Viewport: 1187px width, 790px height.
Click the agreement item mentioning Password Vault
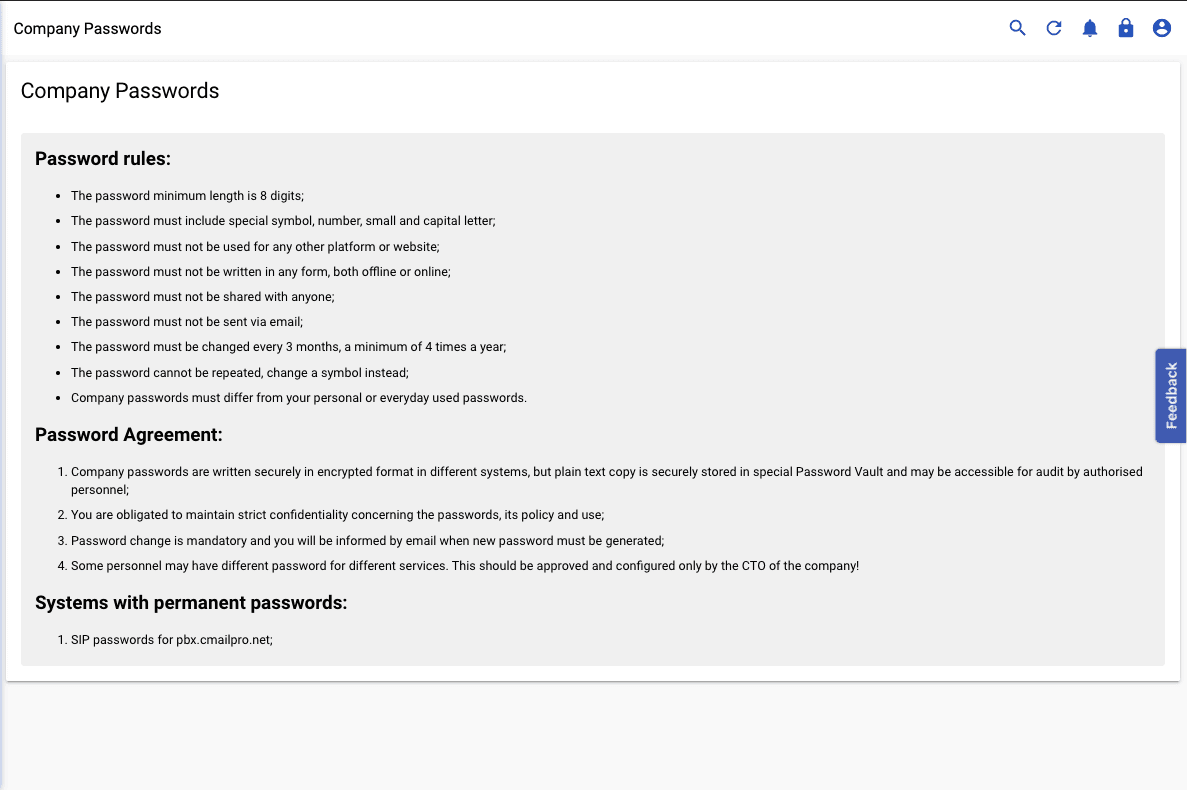coord(606,472)
